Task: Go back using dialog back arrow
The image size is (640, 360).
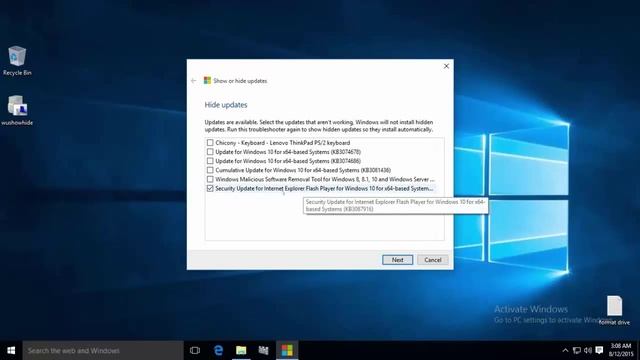Action: [193, 81]
